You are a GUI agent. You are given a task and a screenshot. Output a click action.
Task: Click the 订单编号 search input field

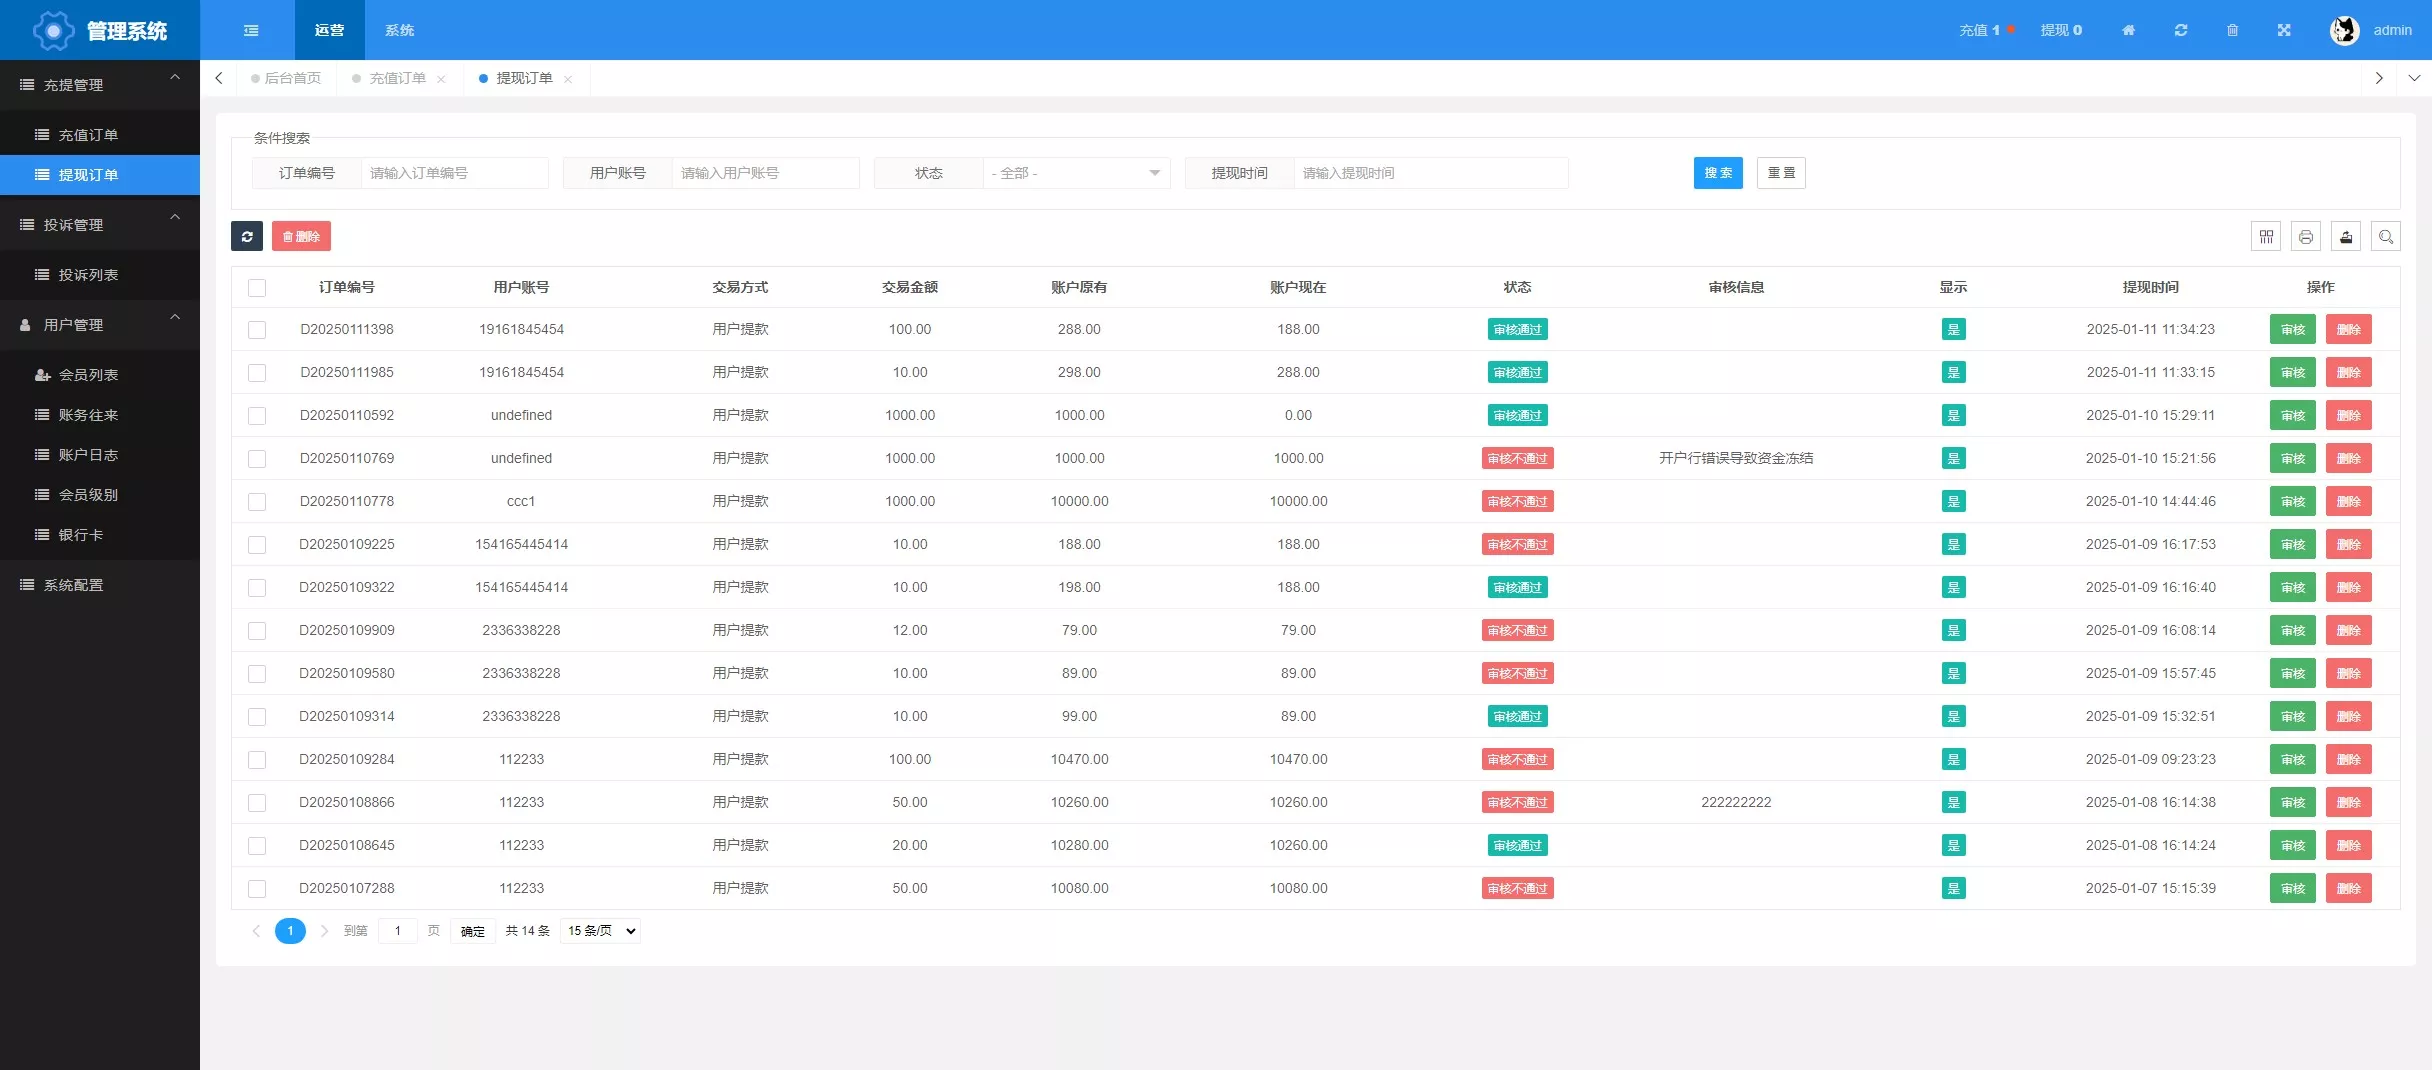point(454,173)
